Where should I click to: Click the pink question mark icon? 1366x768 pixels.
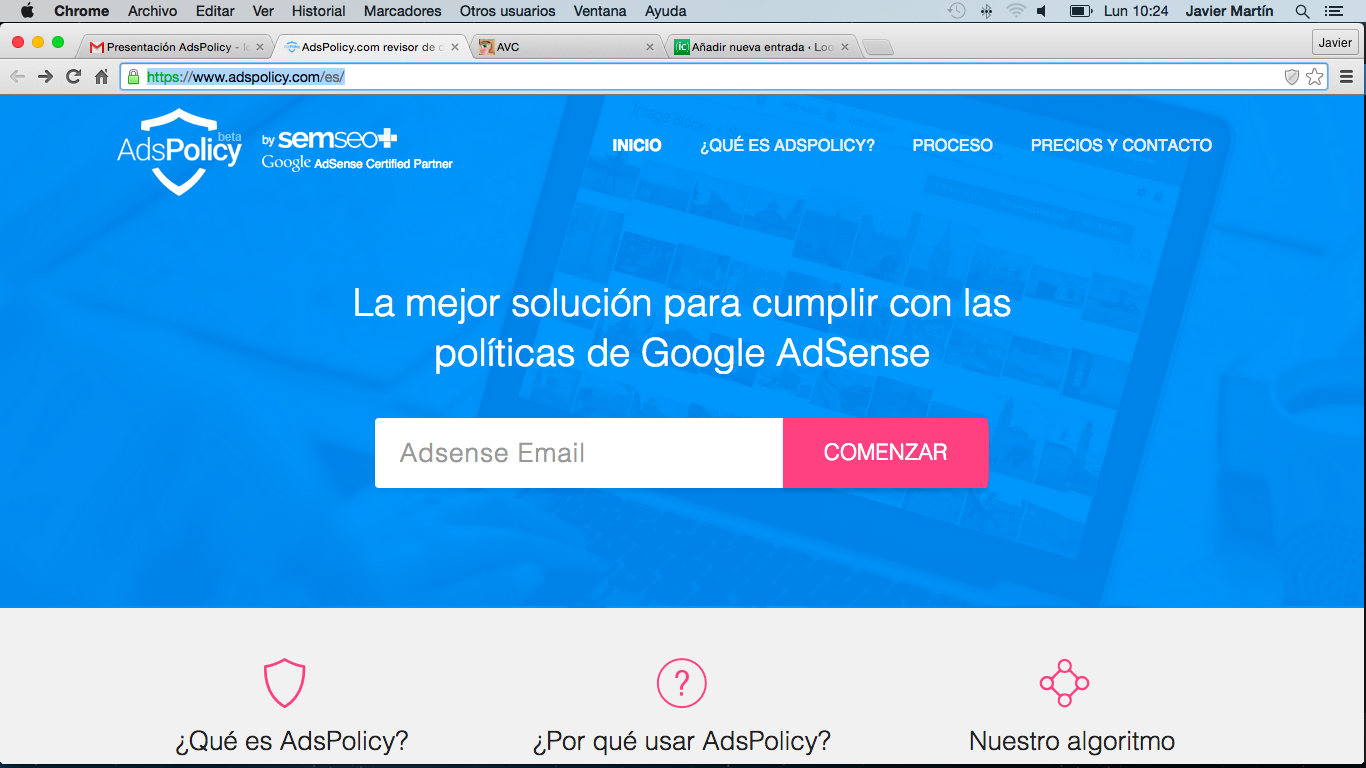pos(682,683)
